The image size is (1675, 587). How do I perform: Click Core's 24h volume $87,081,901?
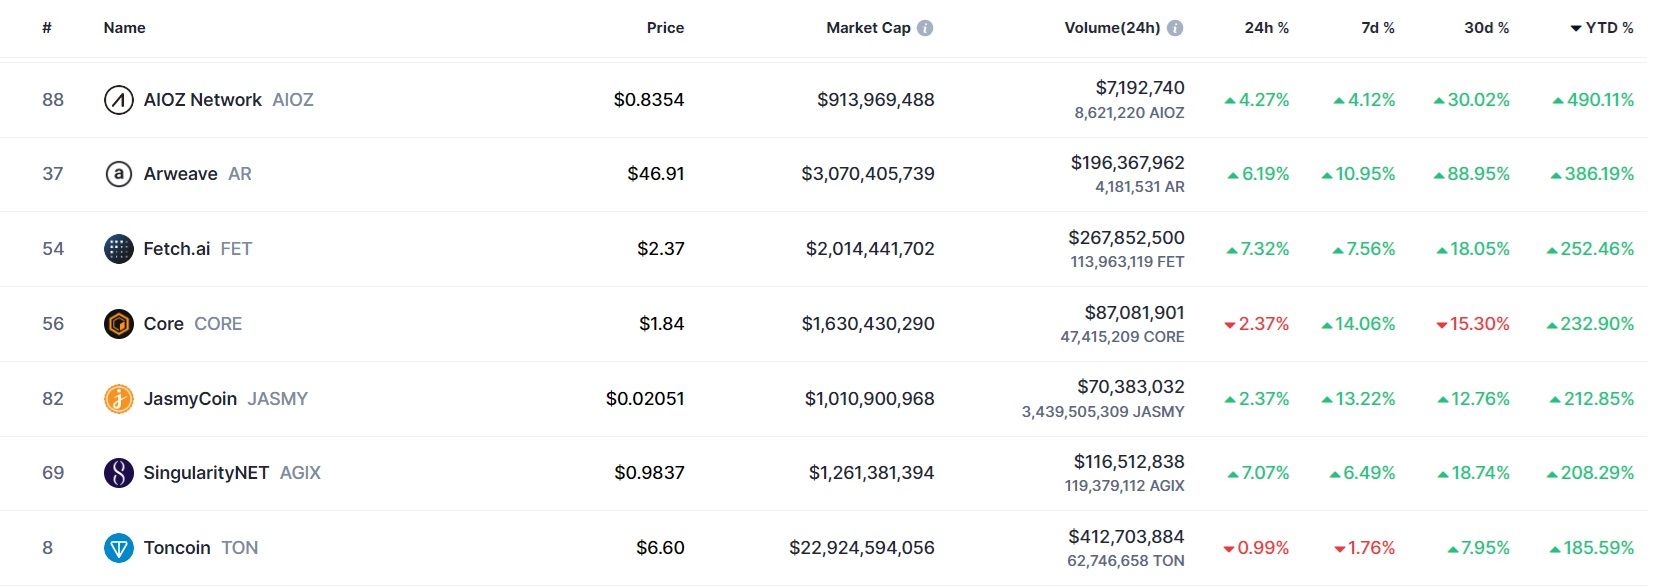point(1134,313)
